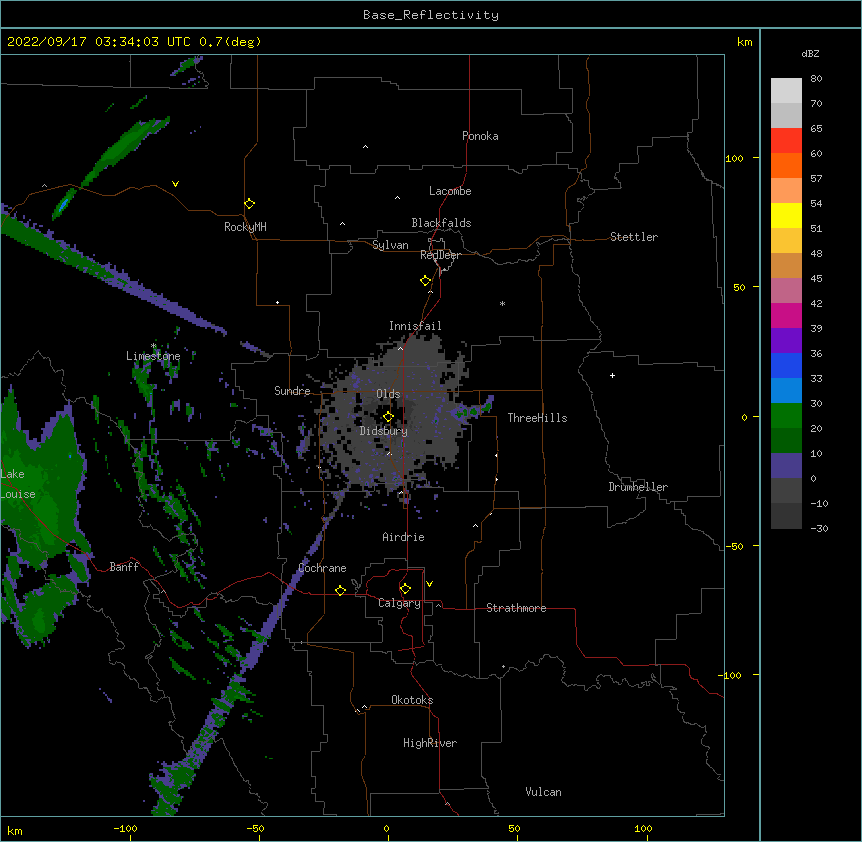Click the asterisk marker above Limestone
This screenshot has width=862, height=842.
click(153, 346)
